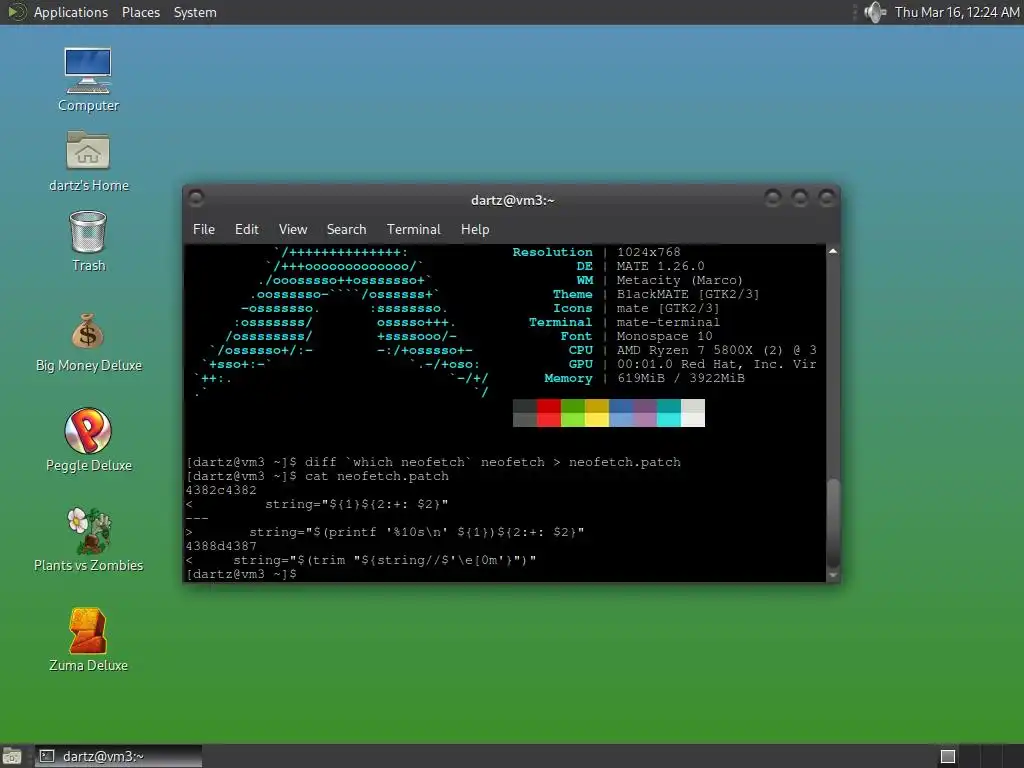Open the terminal window menu button in the title bar's left corner
Viewport: 1024px width, 768px height.
coord(196,198)
